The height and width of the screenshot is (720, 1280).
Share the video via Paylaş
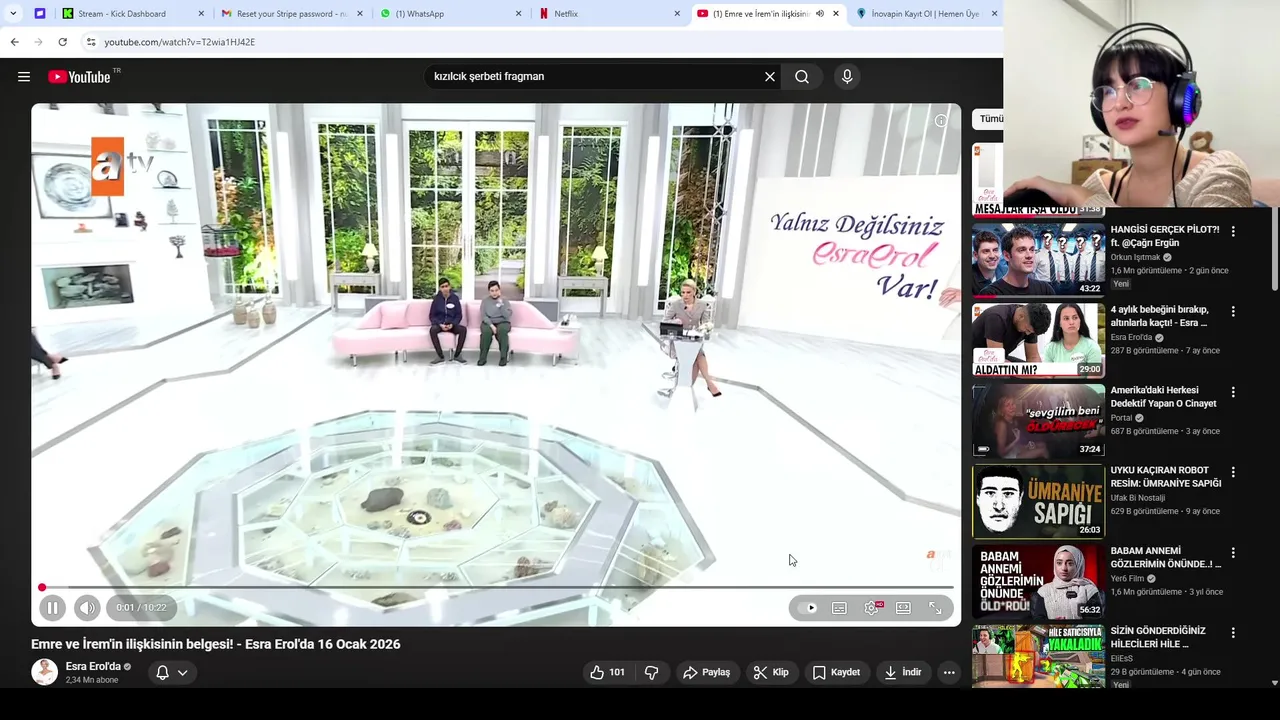(706, 673)
